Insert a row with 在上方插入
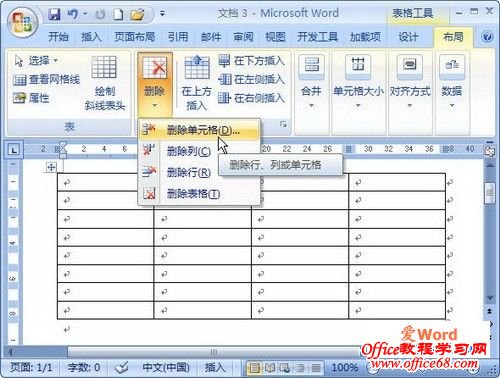The image size is (500, 378). point(197,83)
